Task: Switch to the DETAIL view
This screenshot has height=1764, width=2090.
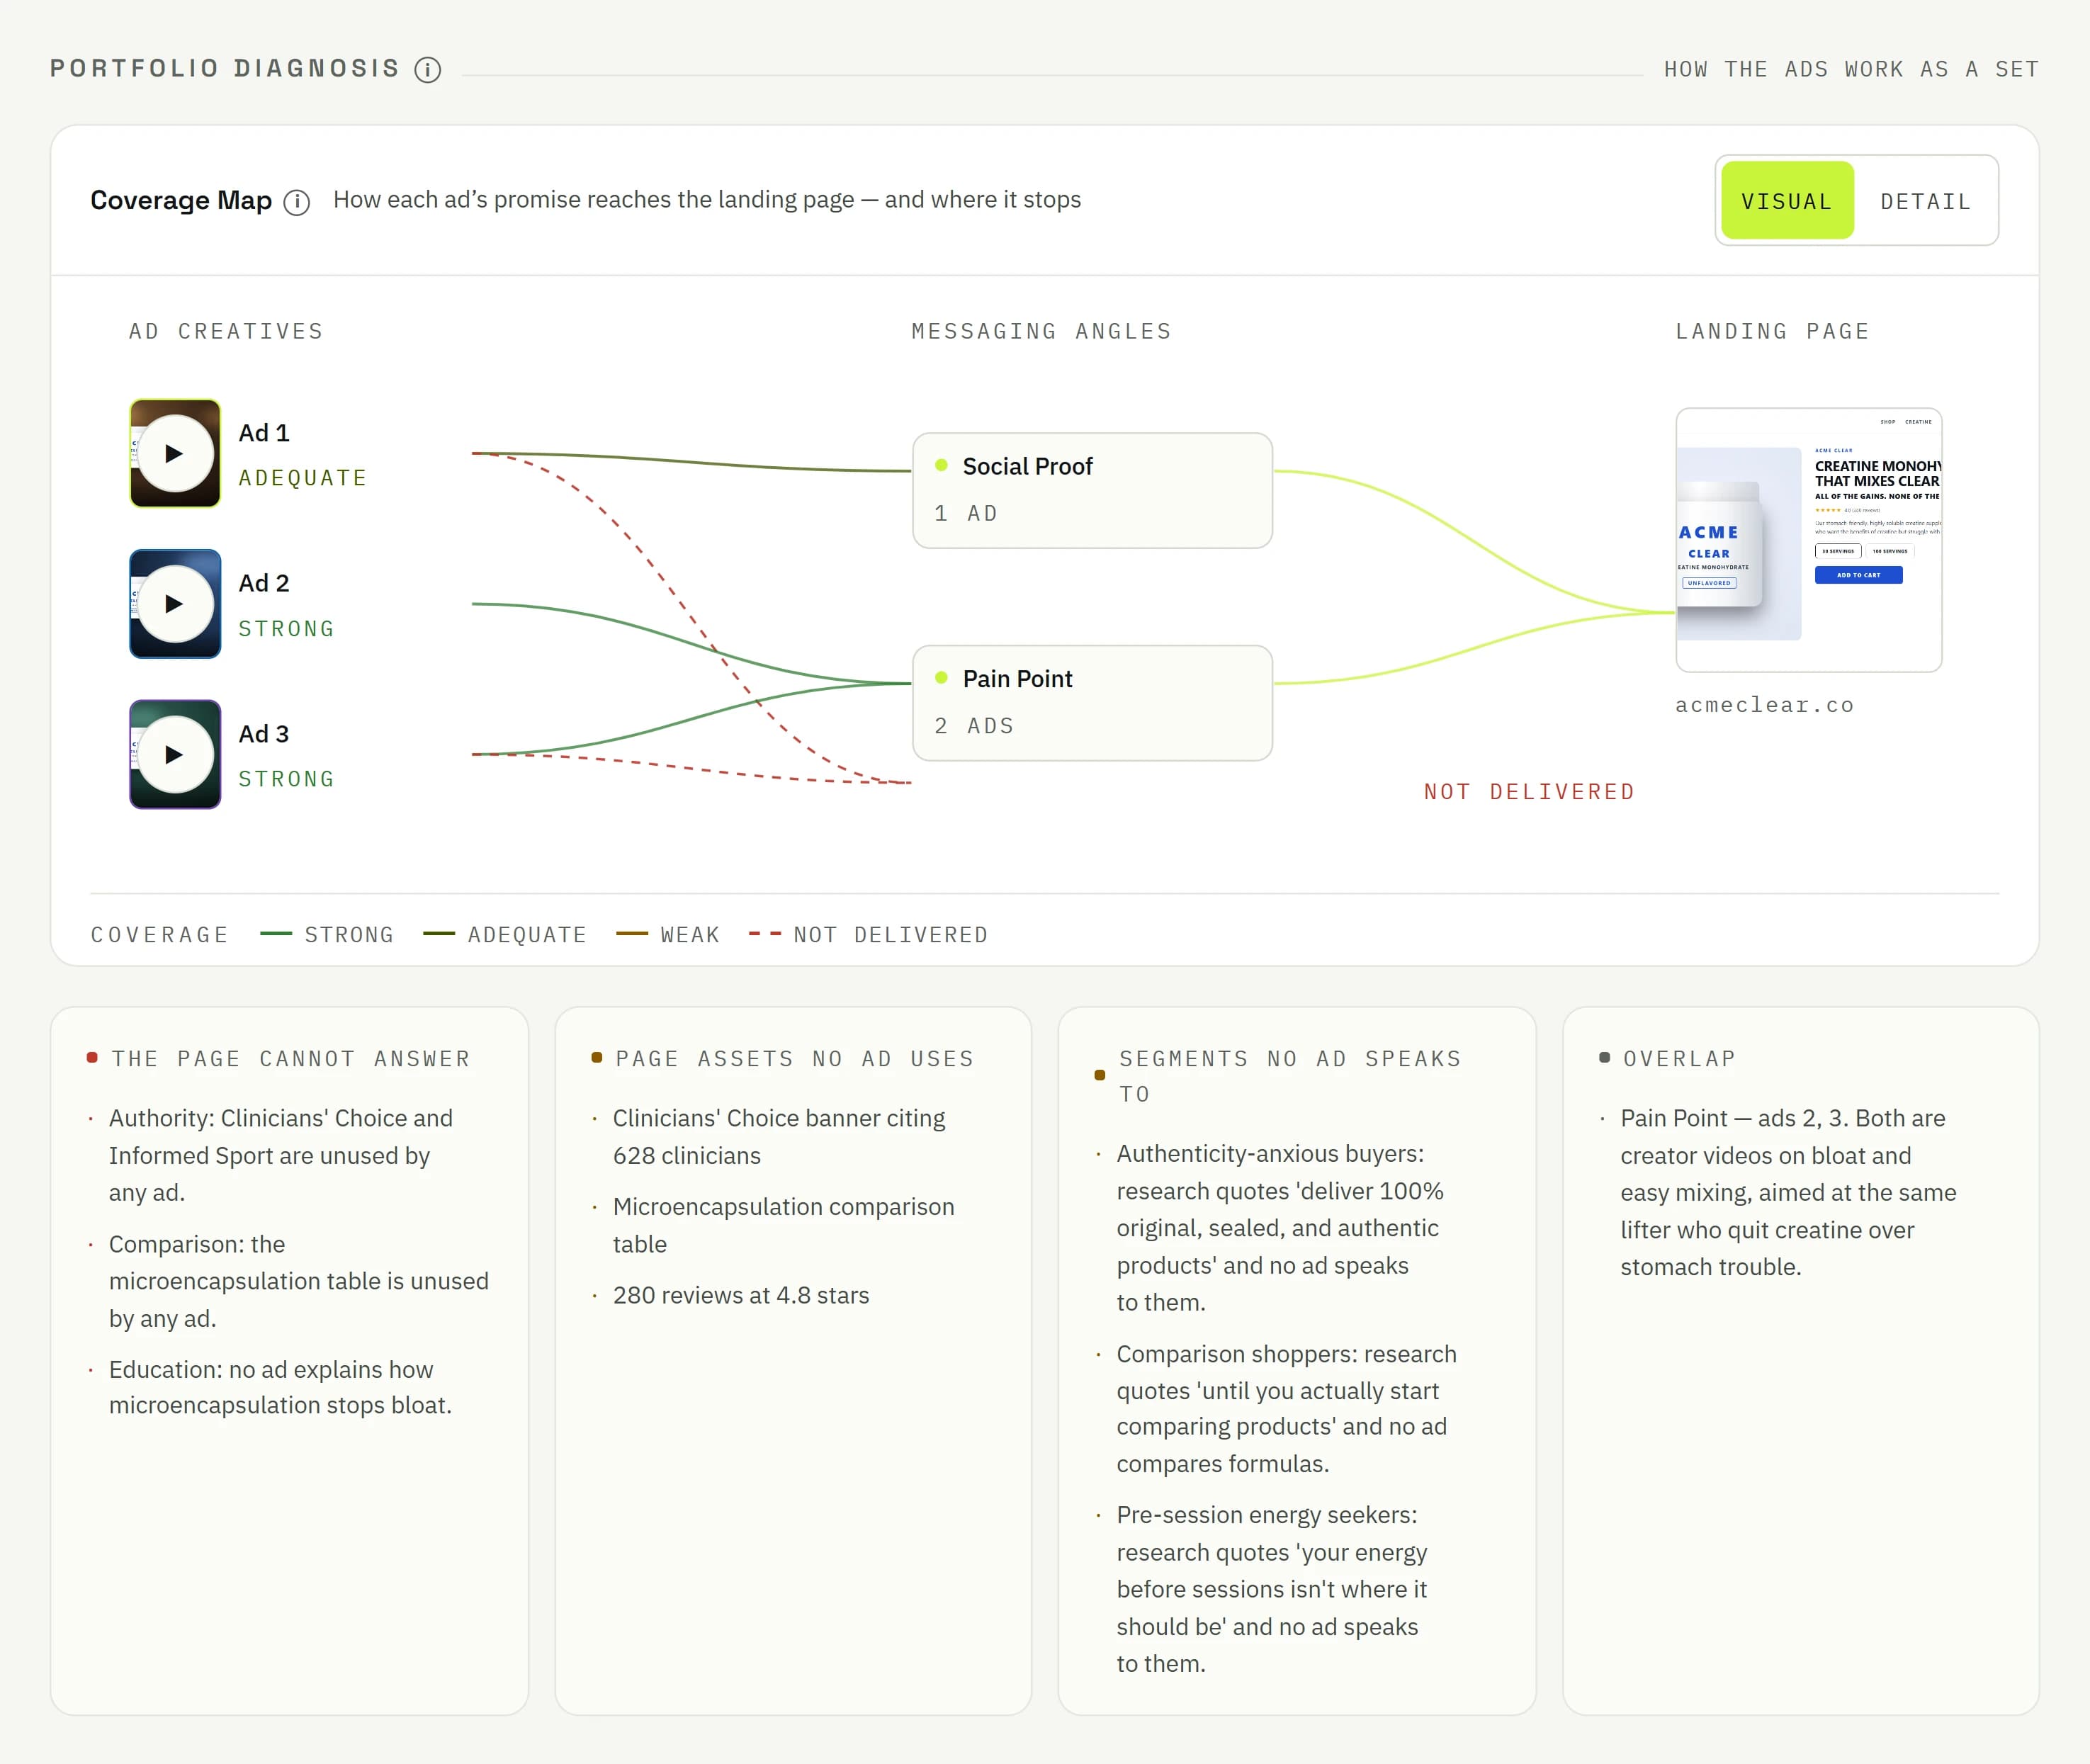Action: coord(1926,201)
